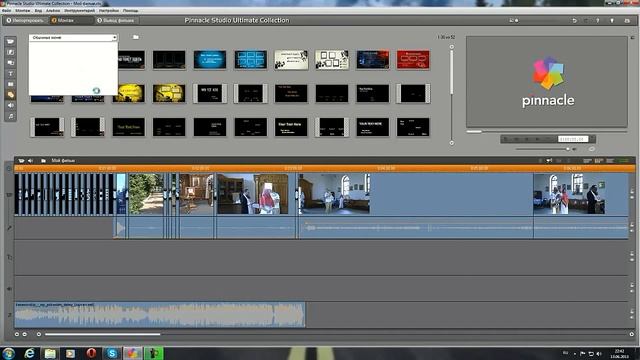Open the first menu bar item (Файл)

(7, 11)
